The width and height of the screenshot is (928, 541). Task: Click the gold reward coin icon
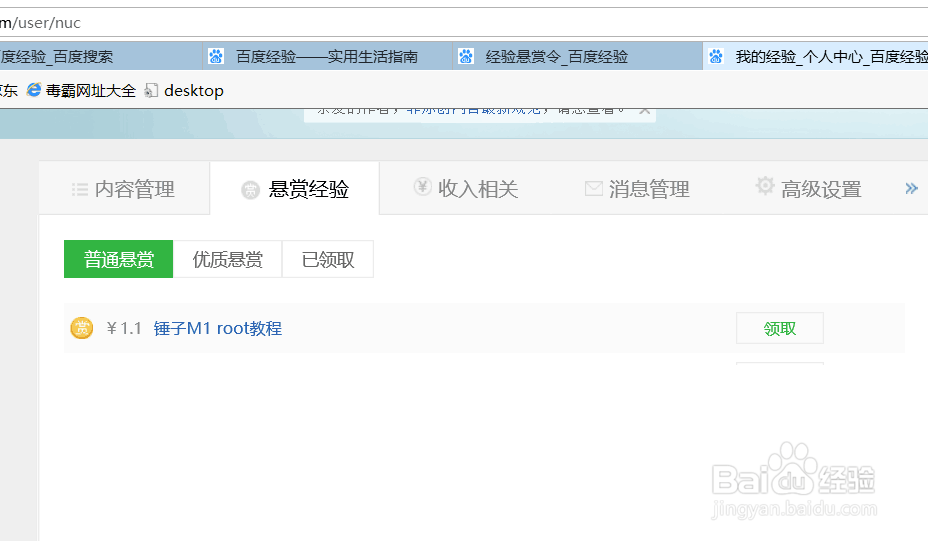82,328
